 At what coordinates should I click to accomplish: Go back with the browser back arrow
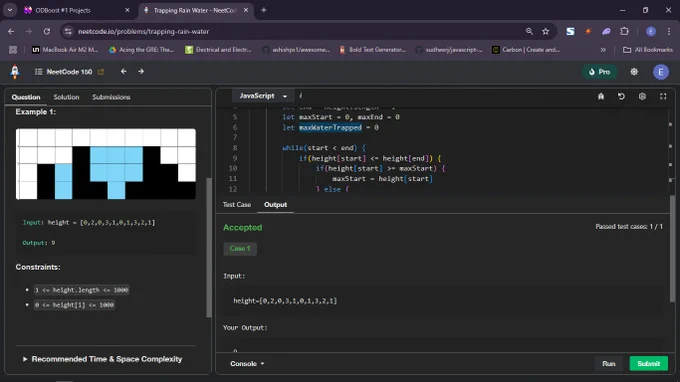[11, 32]
